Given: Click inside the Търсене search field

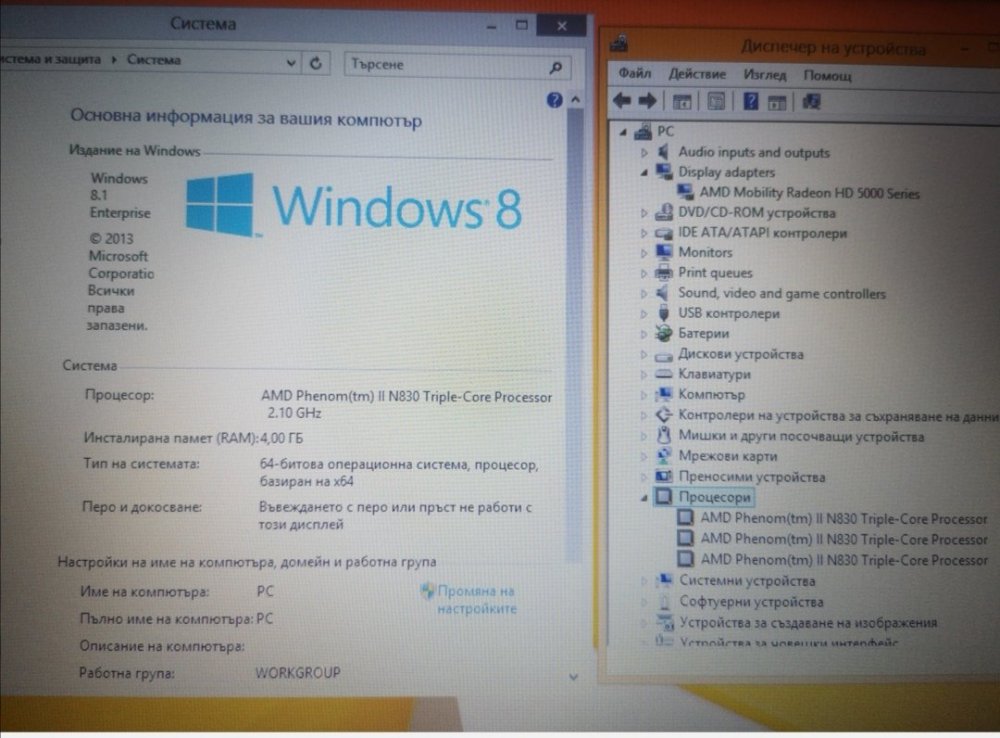Looking at the screenshot, I should (x=430, y=65).
